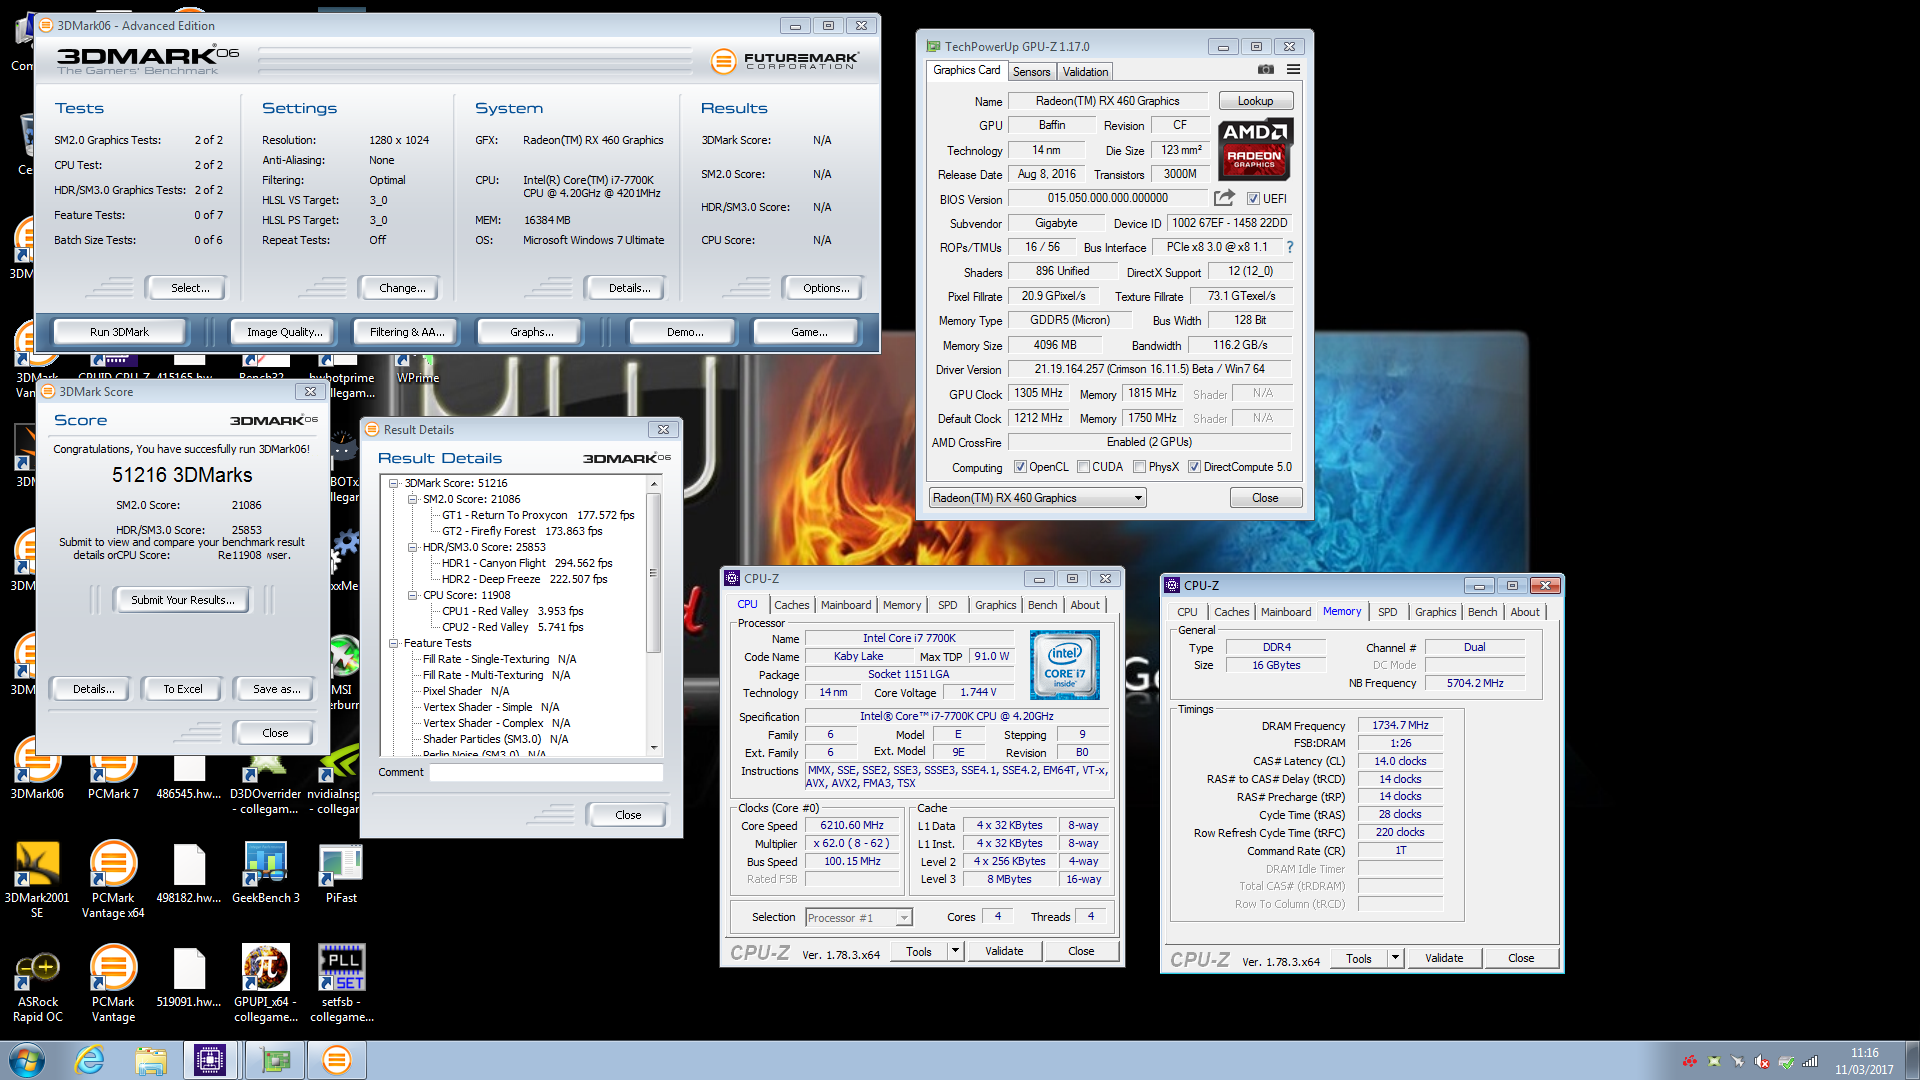This screenshot has width=1920, height=1080.
Task: Collapse the 3DMark Score tree node
Action: coord(394,483)
